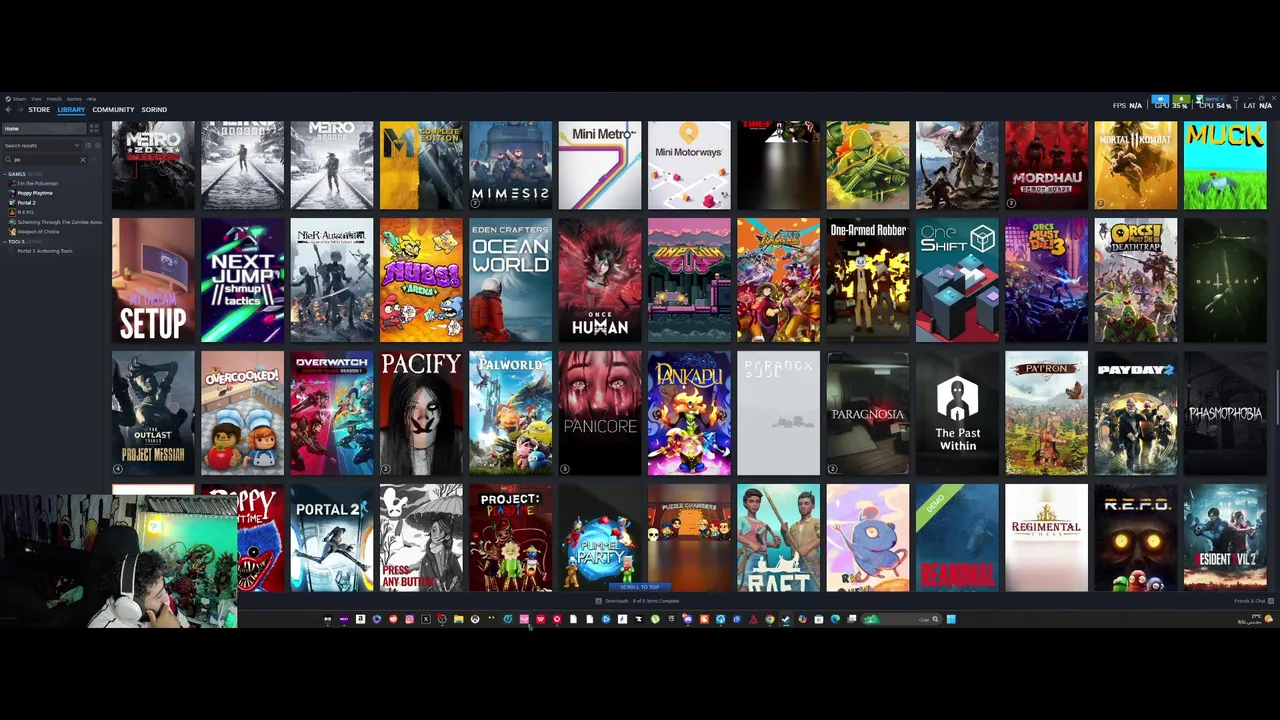Open the View menu
Image resolution: width=1280 pixels, height=720 pixels.
tap(36, 99)
